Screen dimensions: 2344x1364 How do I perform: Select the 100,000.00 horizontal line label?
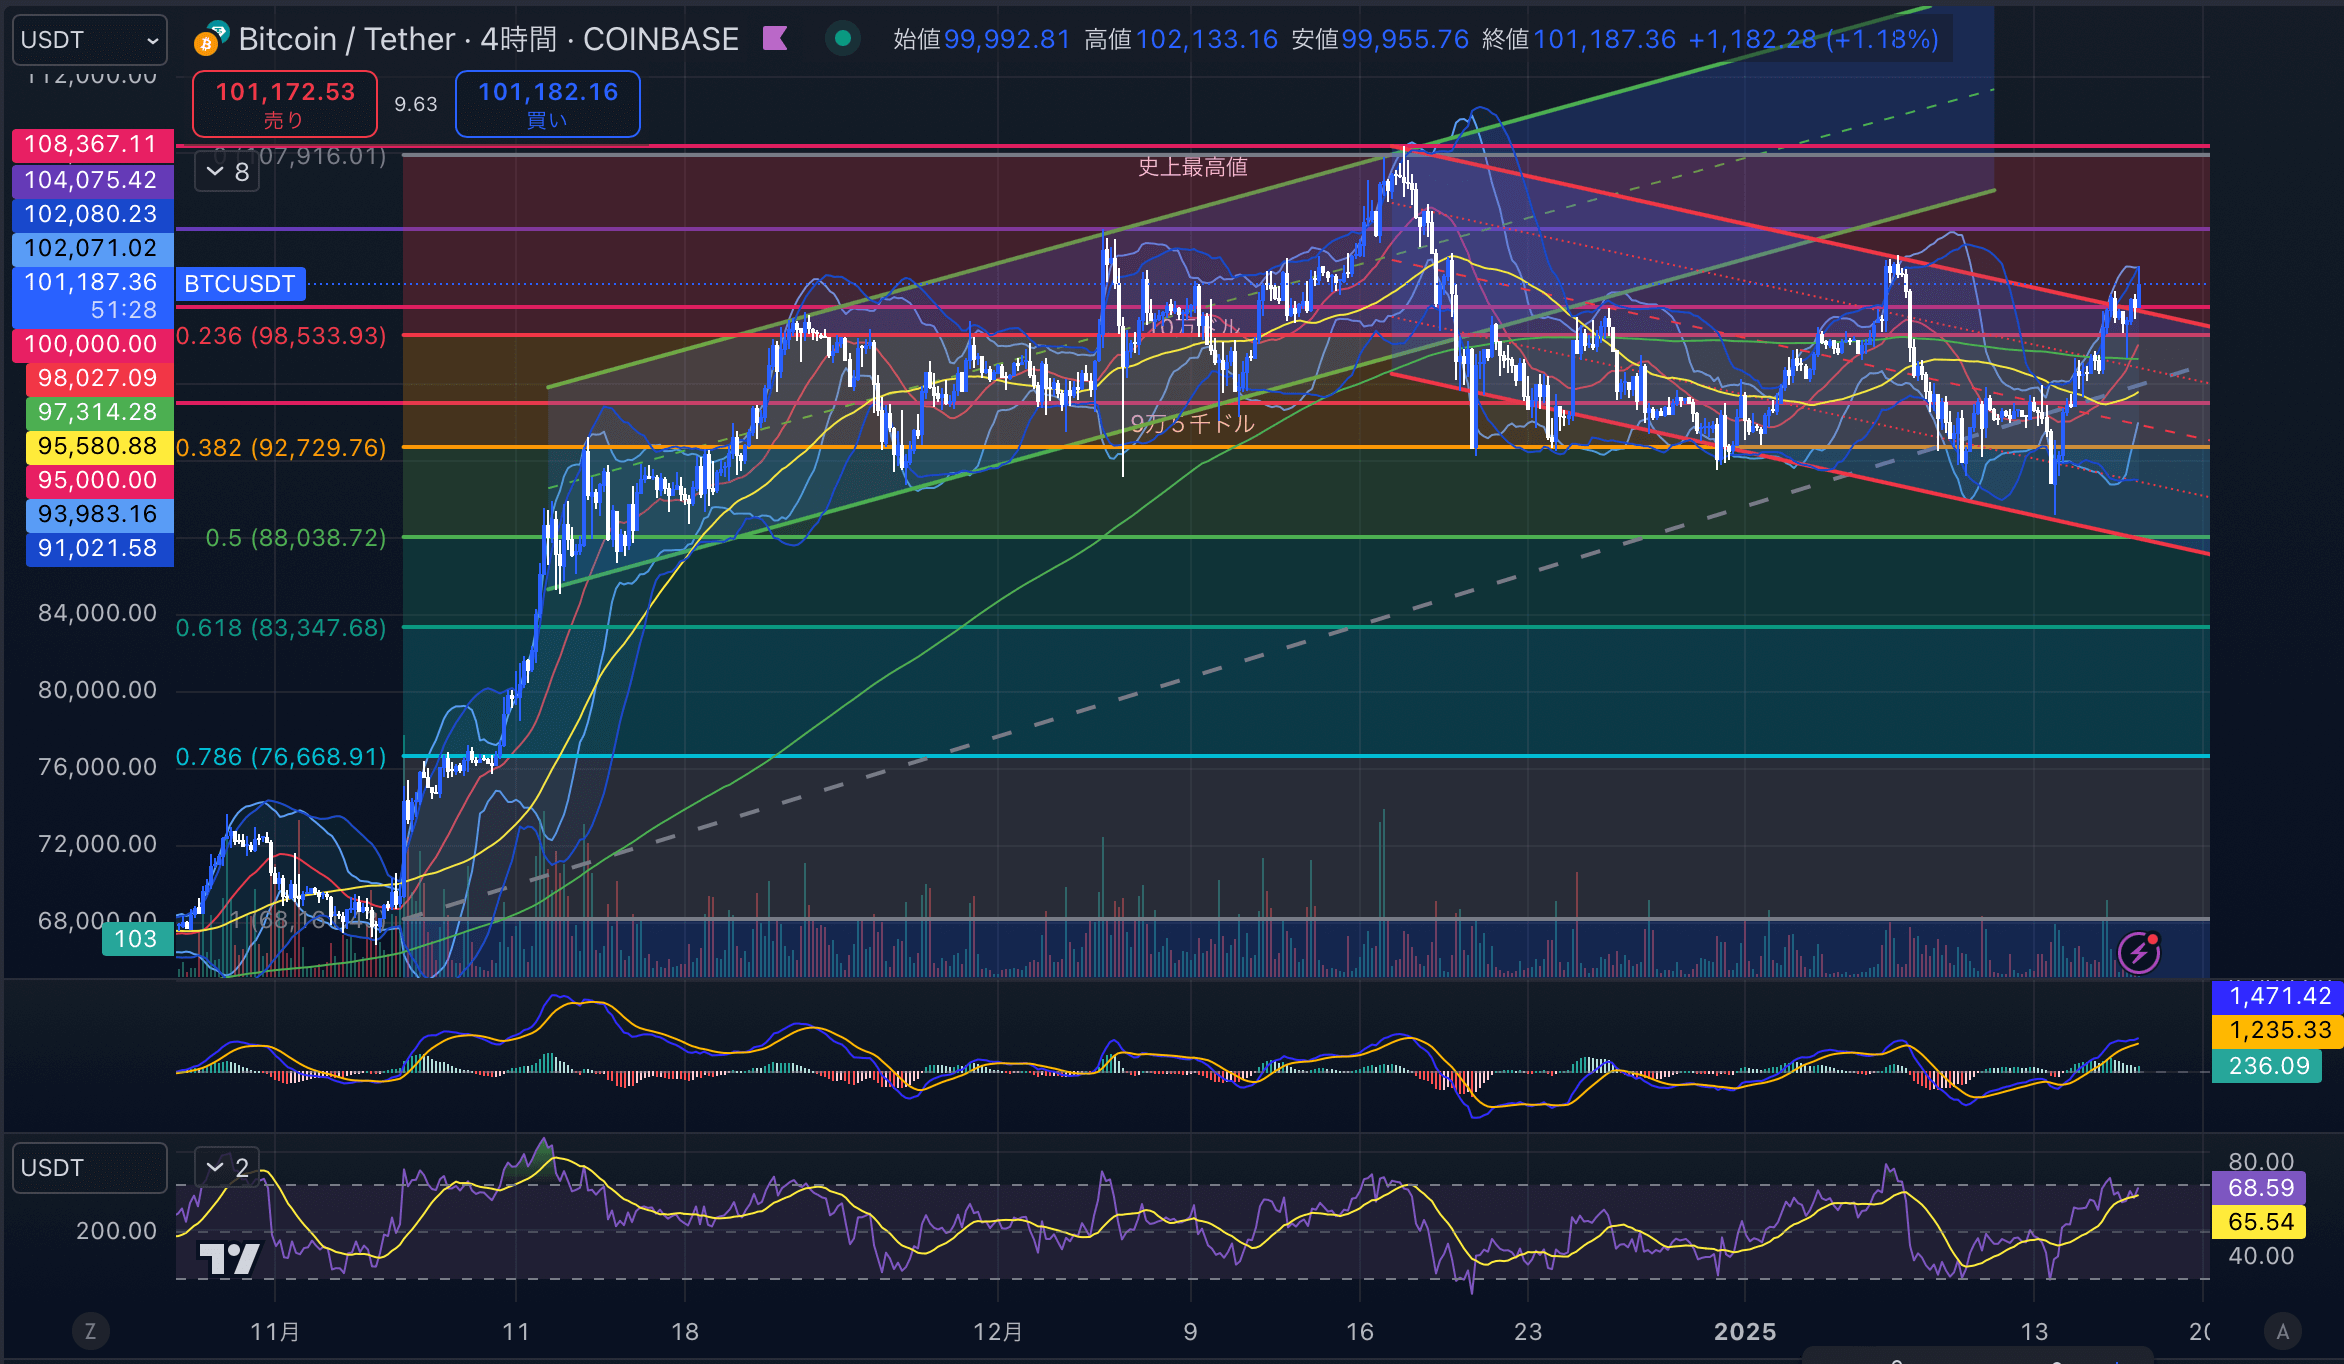coord(92,344)
